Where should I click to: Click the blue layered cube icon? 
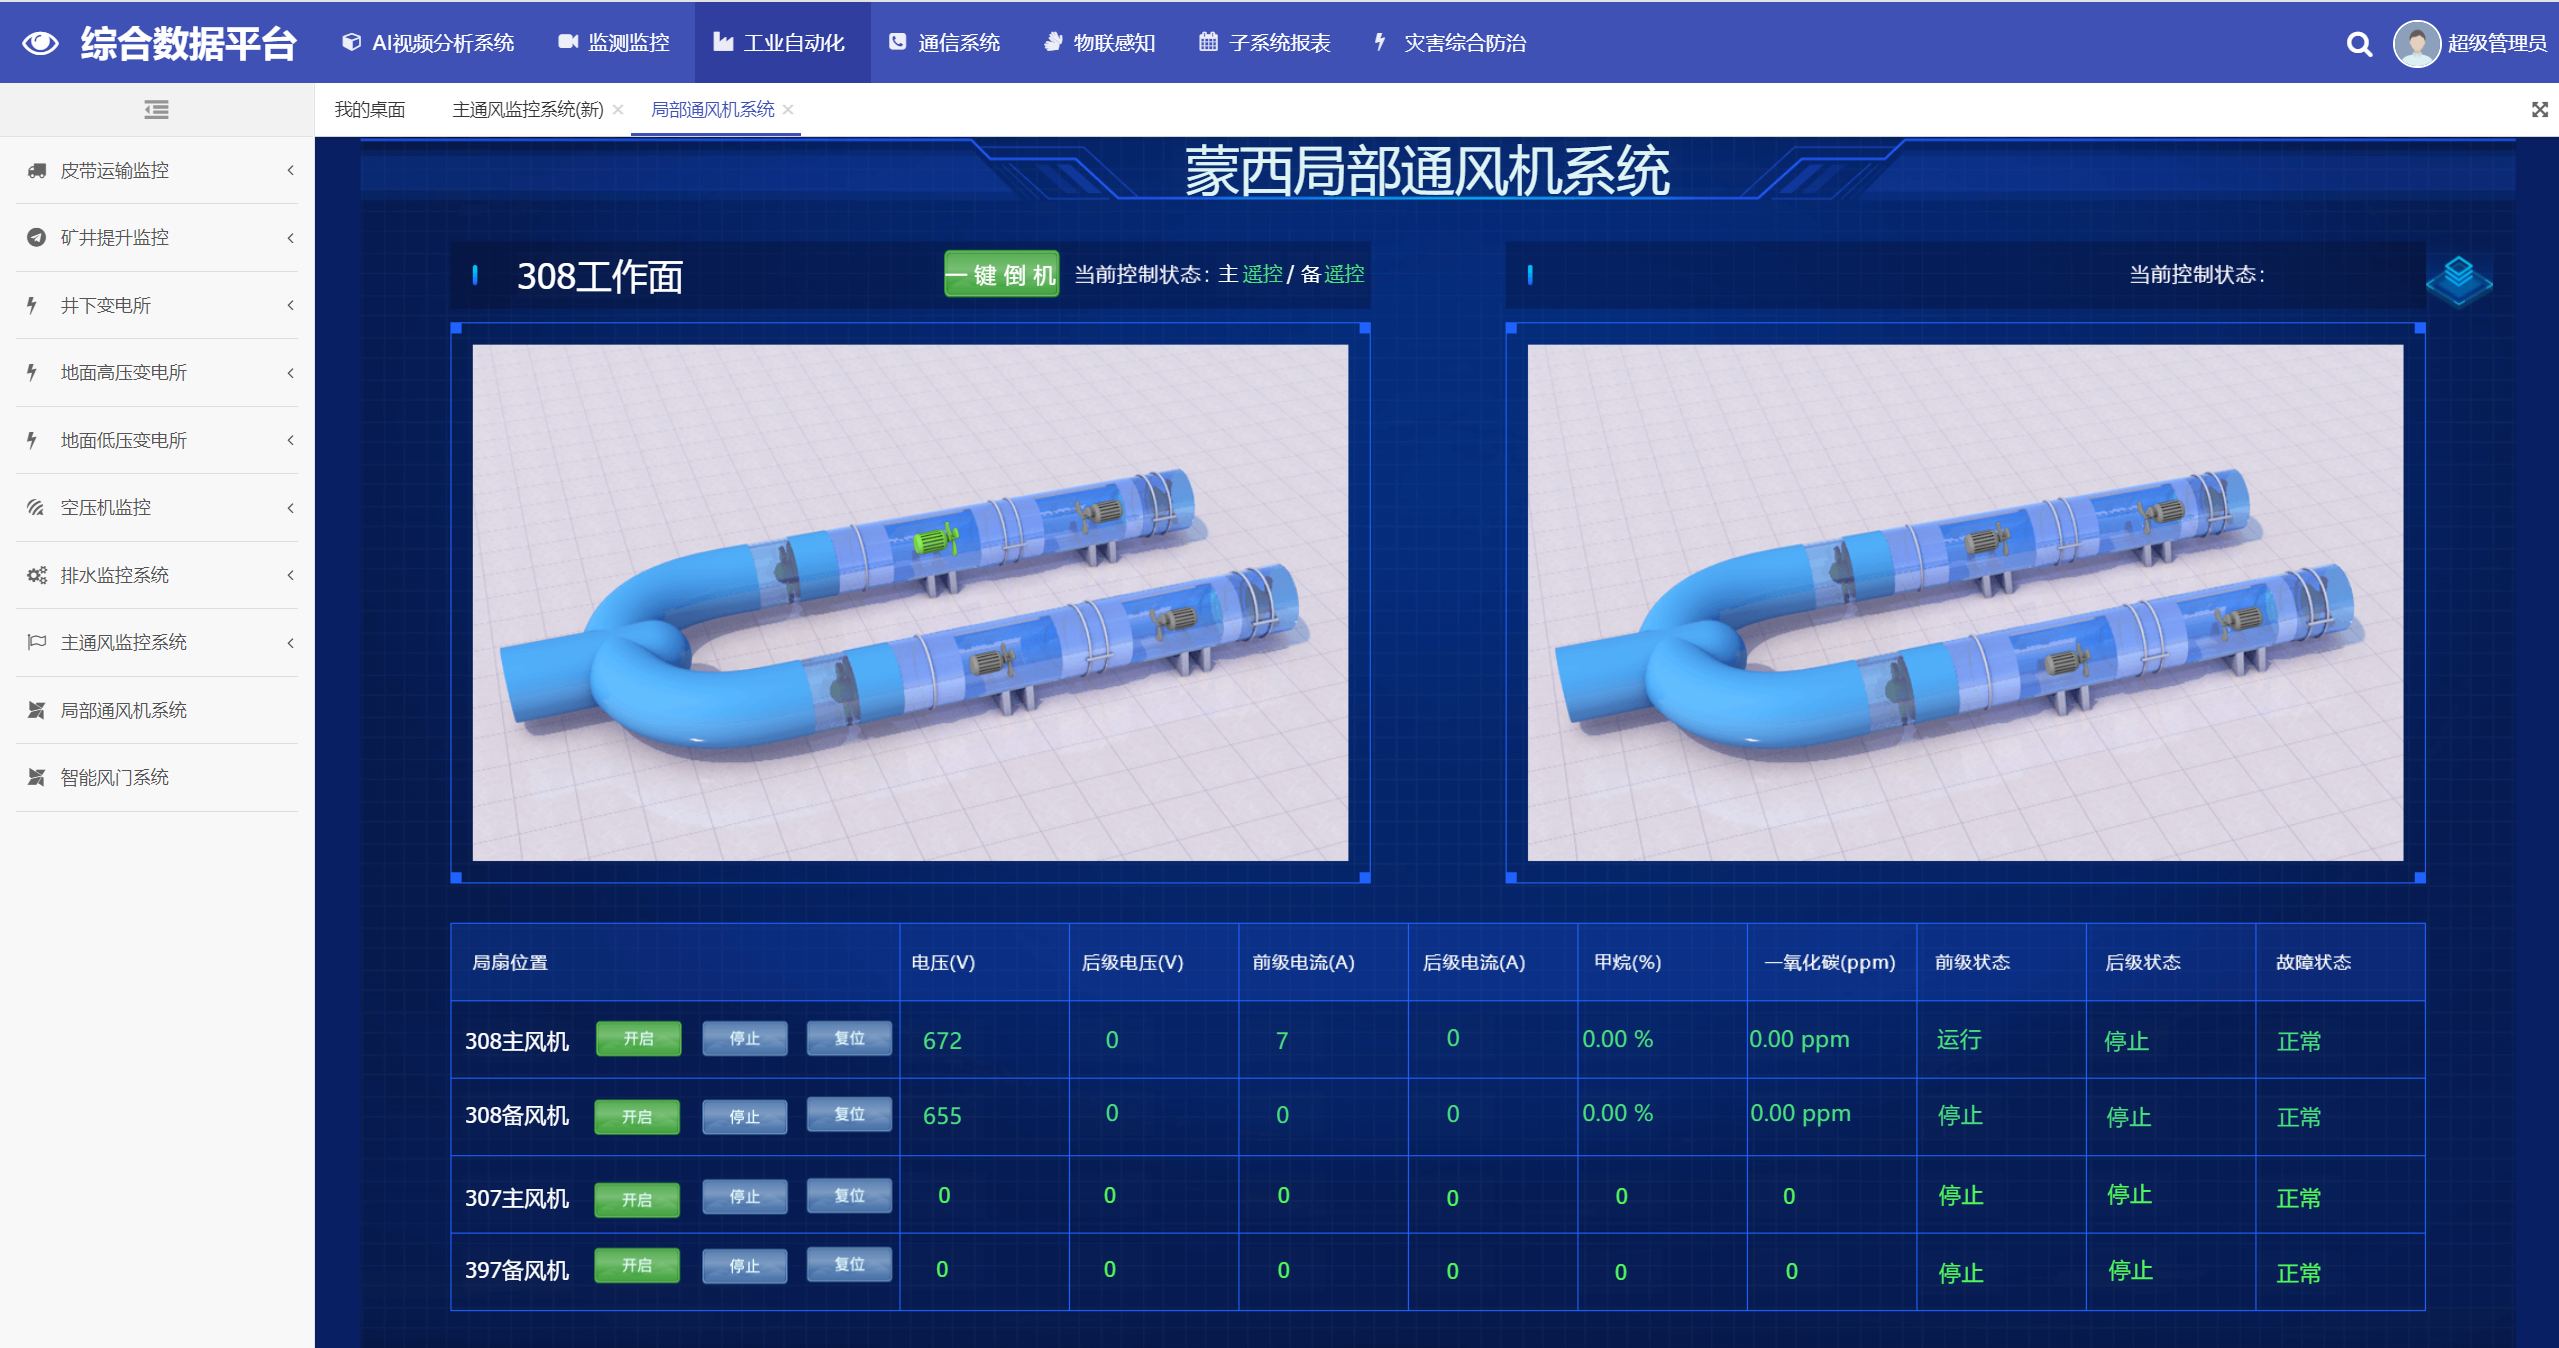[2458, 279]
